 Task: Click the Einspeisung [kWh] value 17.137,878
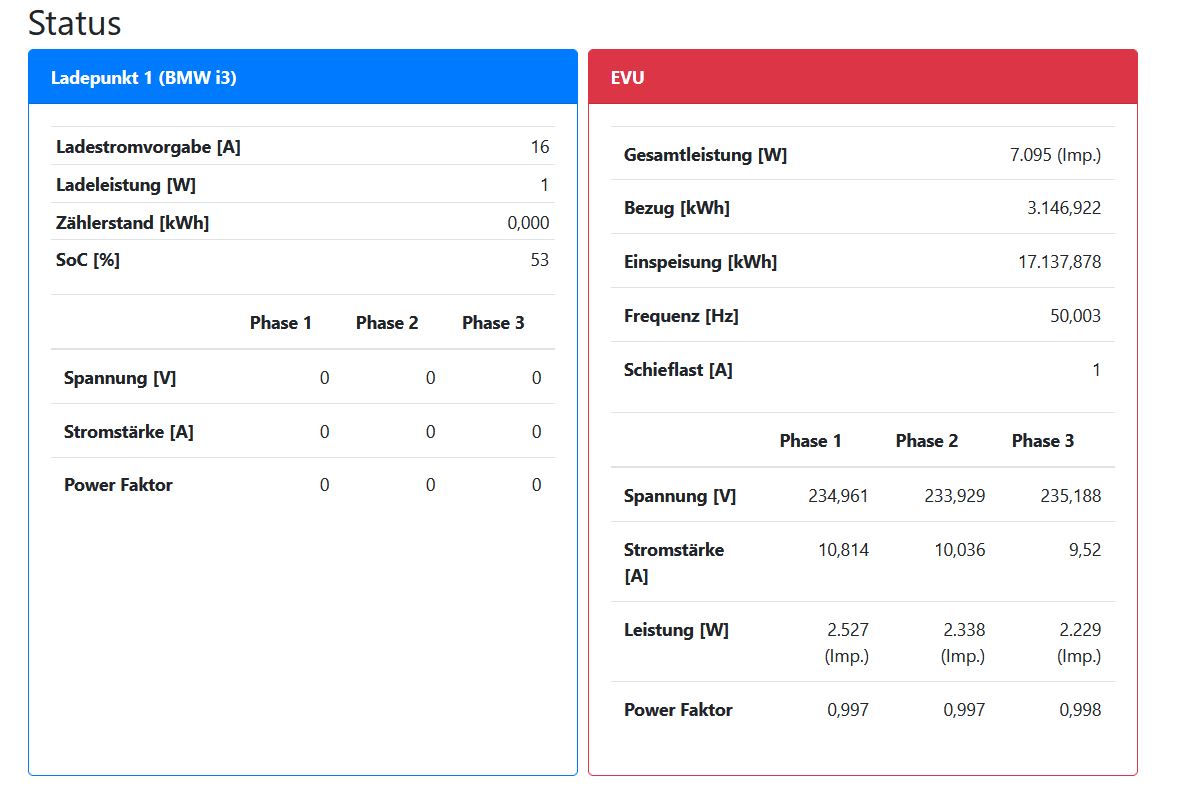[x=1059, y=262]
